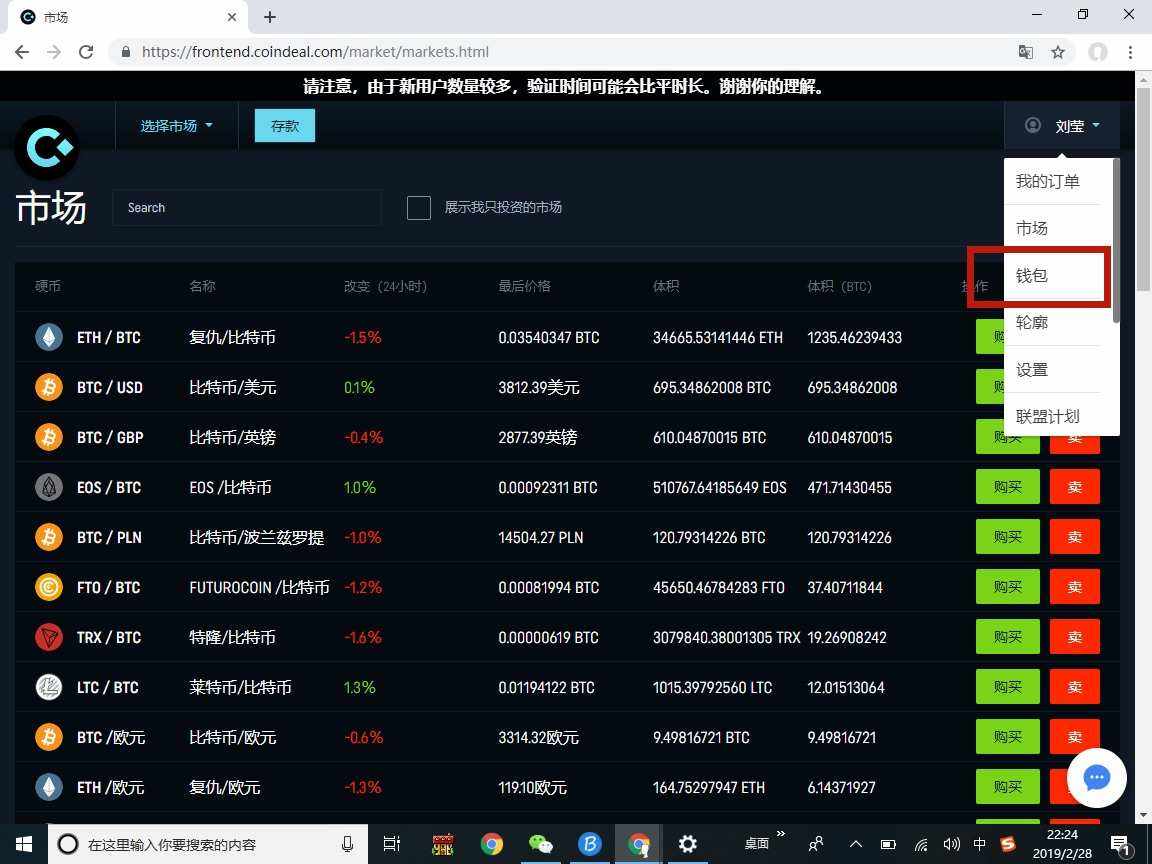
Task: Click the ETH / BTC Ethereum coin icon
Action: pos(49,337)
